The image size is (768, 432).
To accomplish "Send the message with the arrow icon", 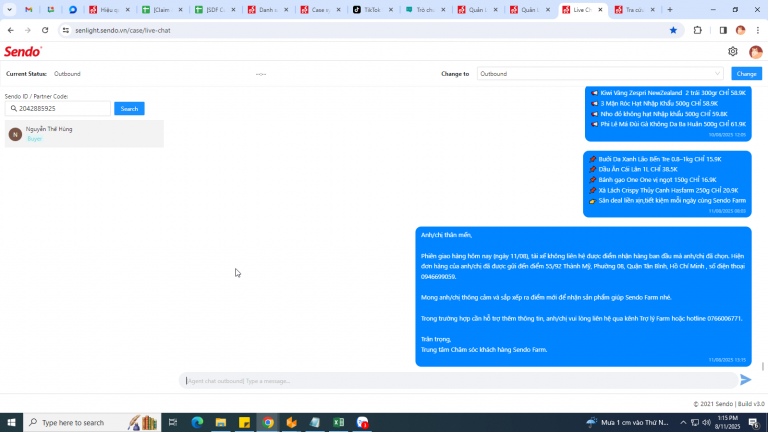I will coord(745,380).
